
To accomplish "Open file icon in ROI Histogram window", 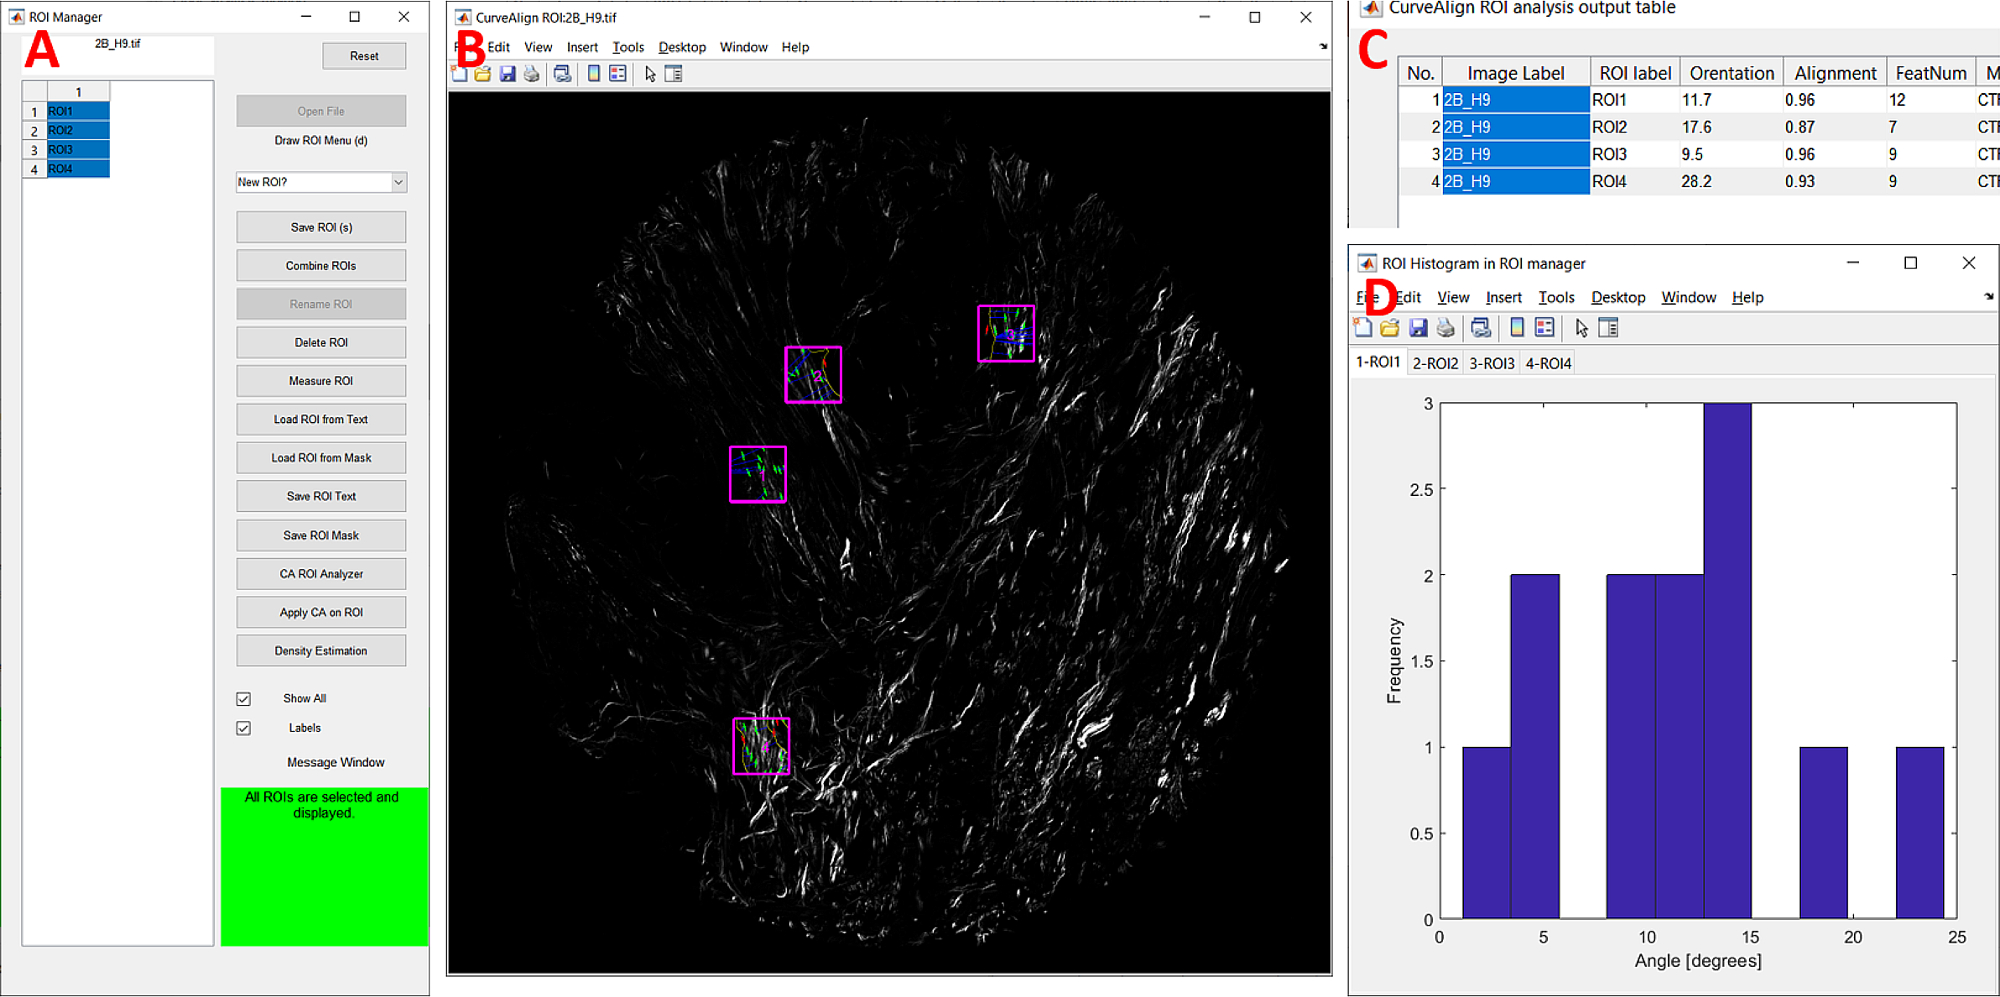I will [1389, 328].
